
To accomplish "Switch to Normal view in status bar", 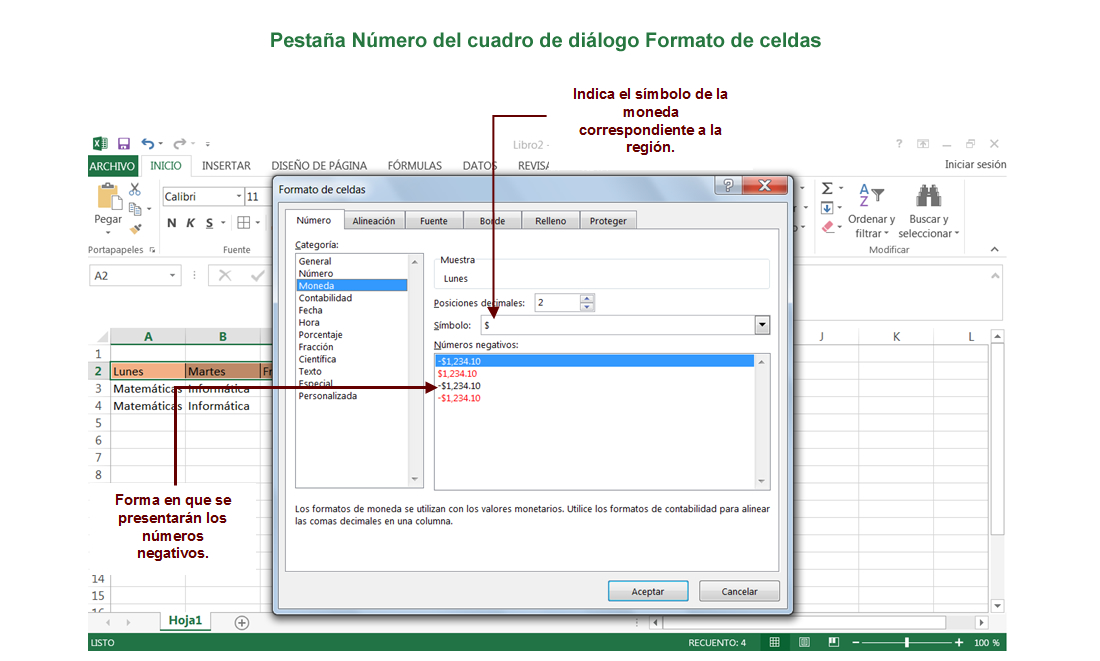I will coord(774,642).
